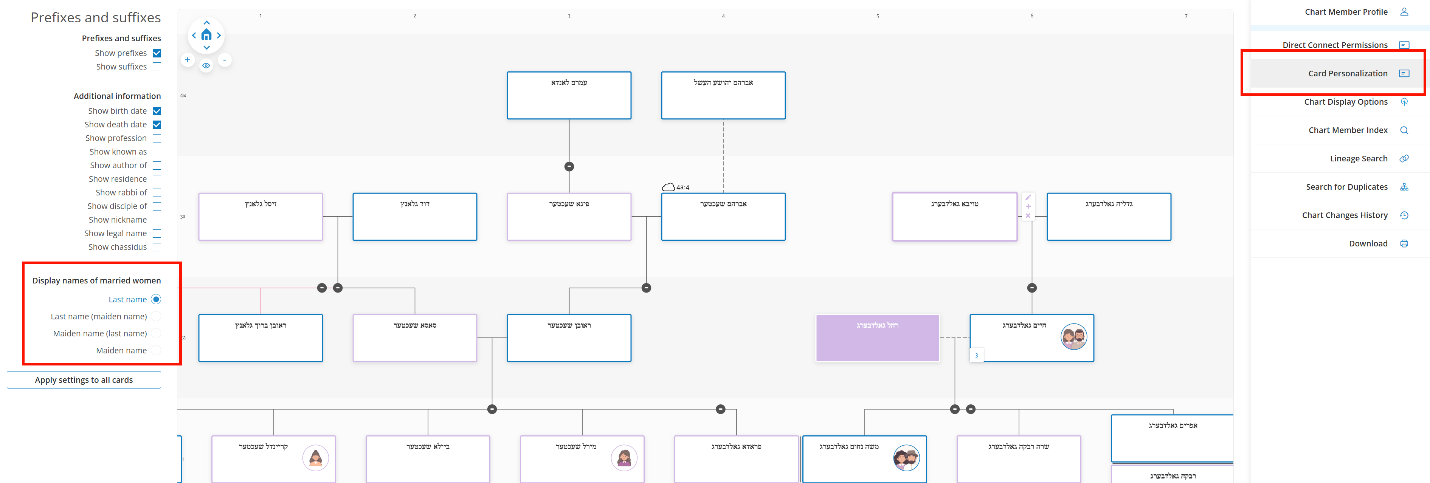The width and height of the screenshot is (1430, 483).
Task: Enable Show chassidus checkbox
Action: click(157, 246)
